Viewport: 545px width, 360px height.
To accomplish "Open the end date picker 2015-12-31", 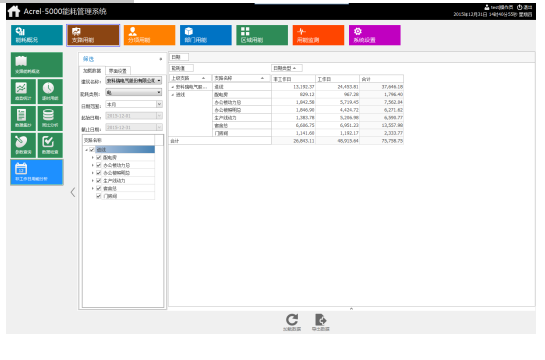I will coord(134,127).
